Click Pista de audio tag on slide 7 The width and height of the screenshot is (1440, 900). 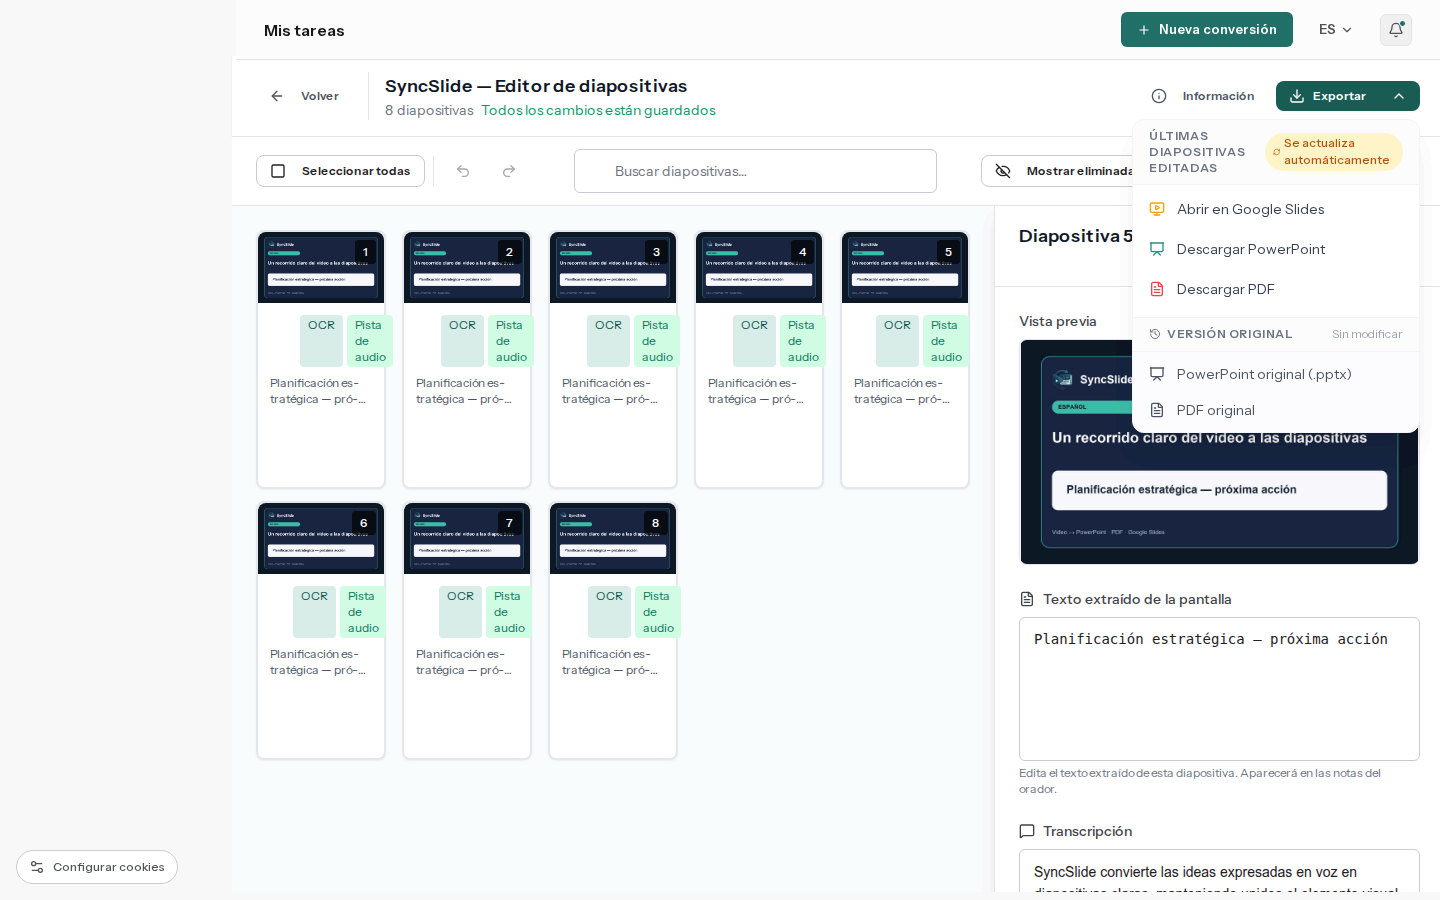(509, 612)
